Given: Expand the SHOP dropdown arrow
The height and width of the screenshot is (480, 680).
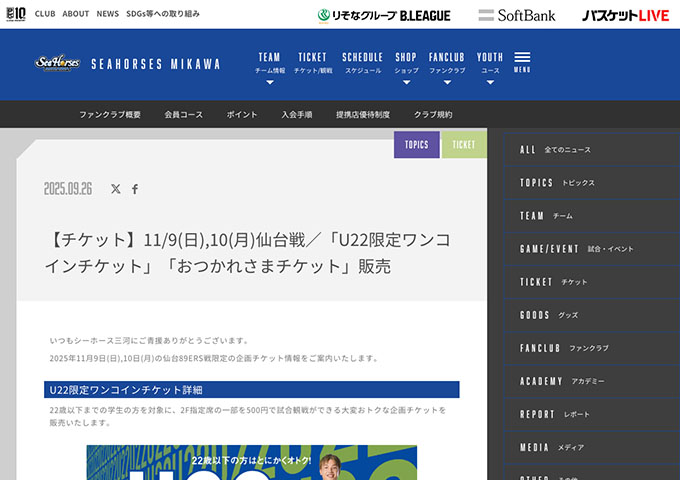Looking at the screenshot, I should 406,82.
